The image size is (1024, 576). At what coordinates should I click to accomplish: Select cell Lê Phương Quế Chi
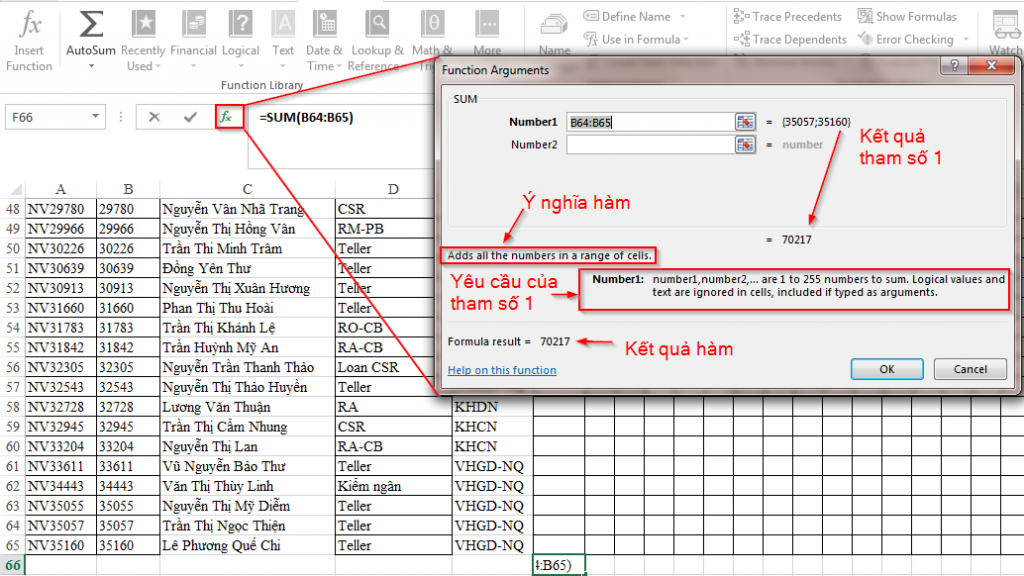247,545
